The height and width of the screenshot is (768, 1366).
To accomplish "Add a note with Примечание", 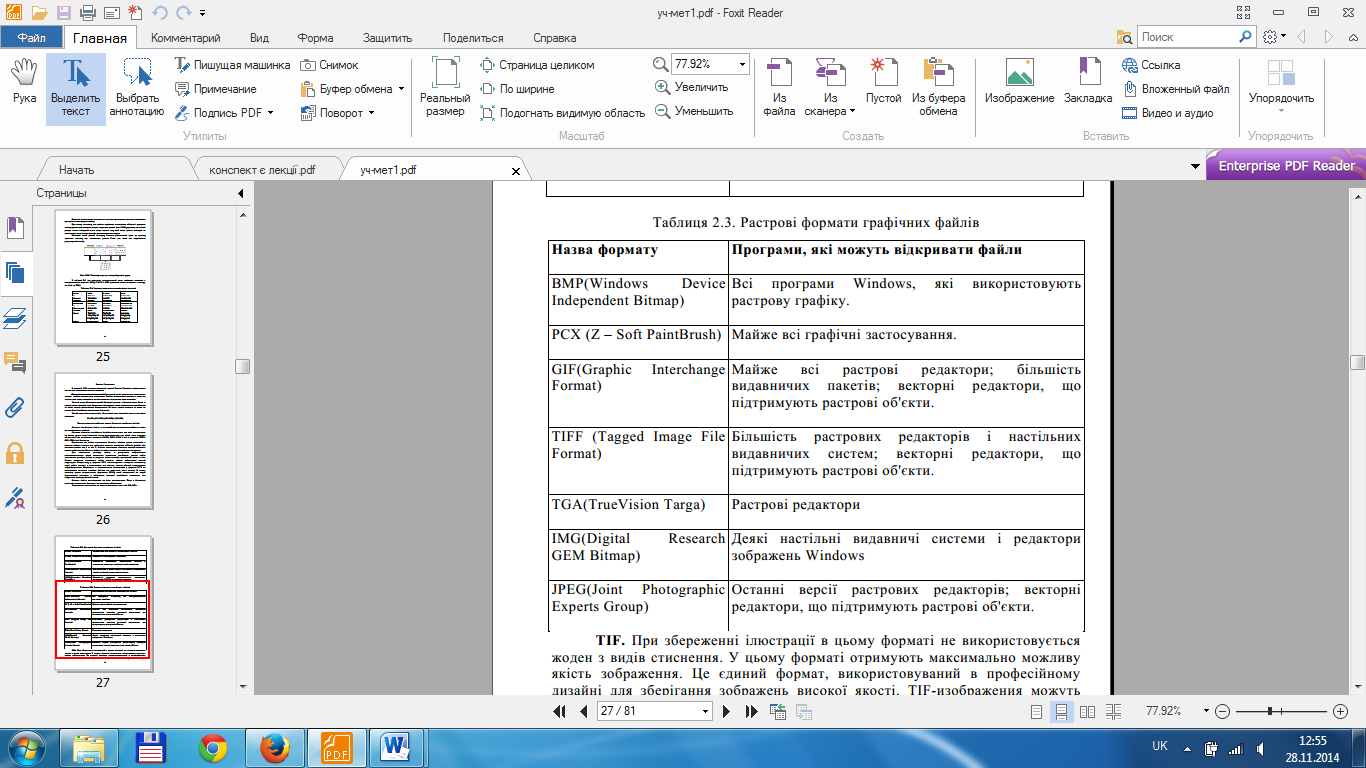I will point(216,89).
